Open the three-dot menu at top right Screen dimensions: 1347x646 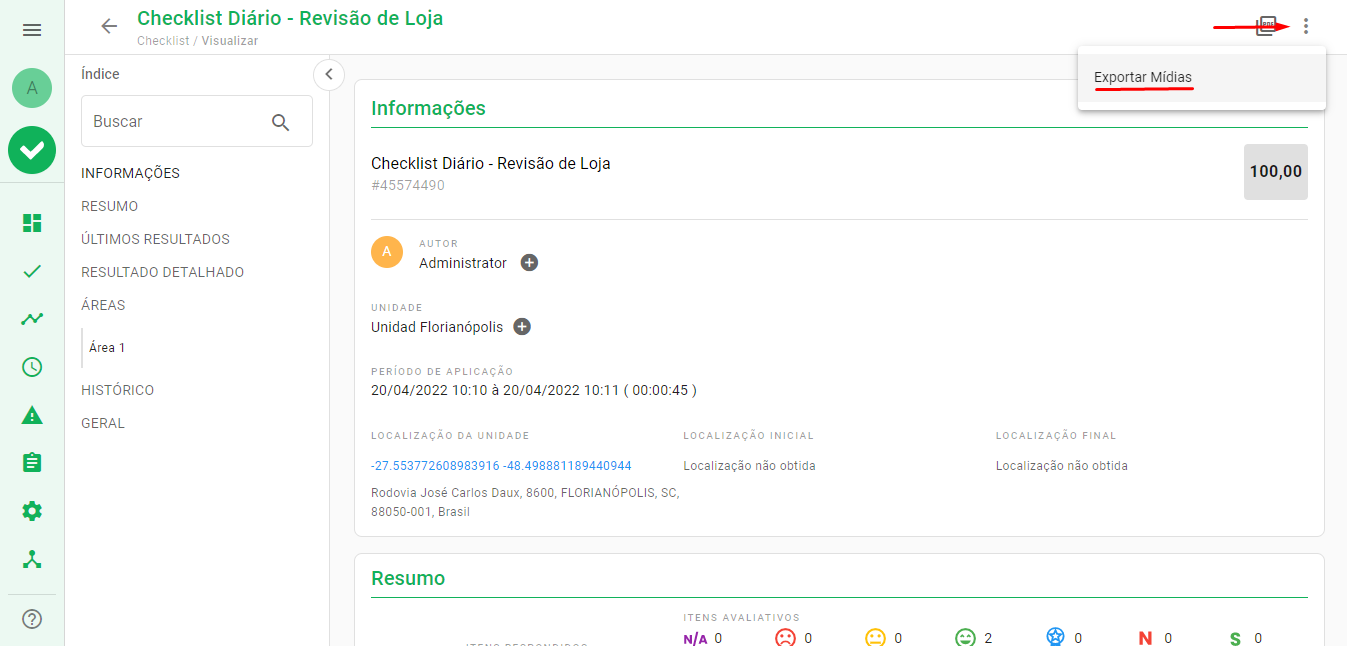[x=1306, y=26]
